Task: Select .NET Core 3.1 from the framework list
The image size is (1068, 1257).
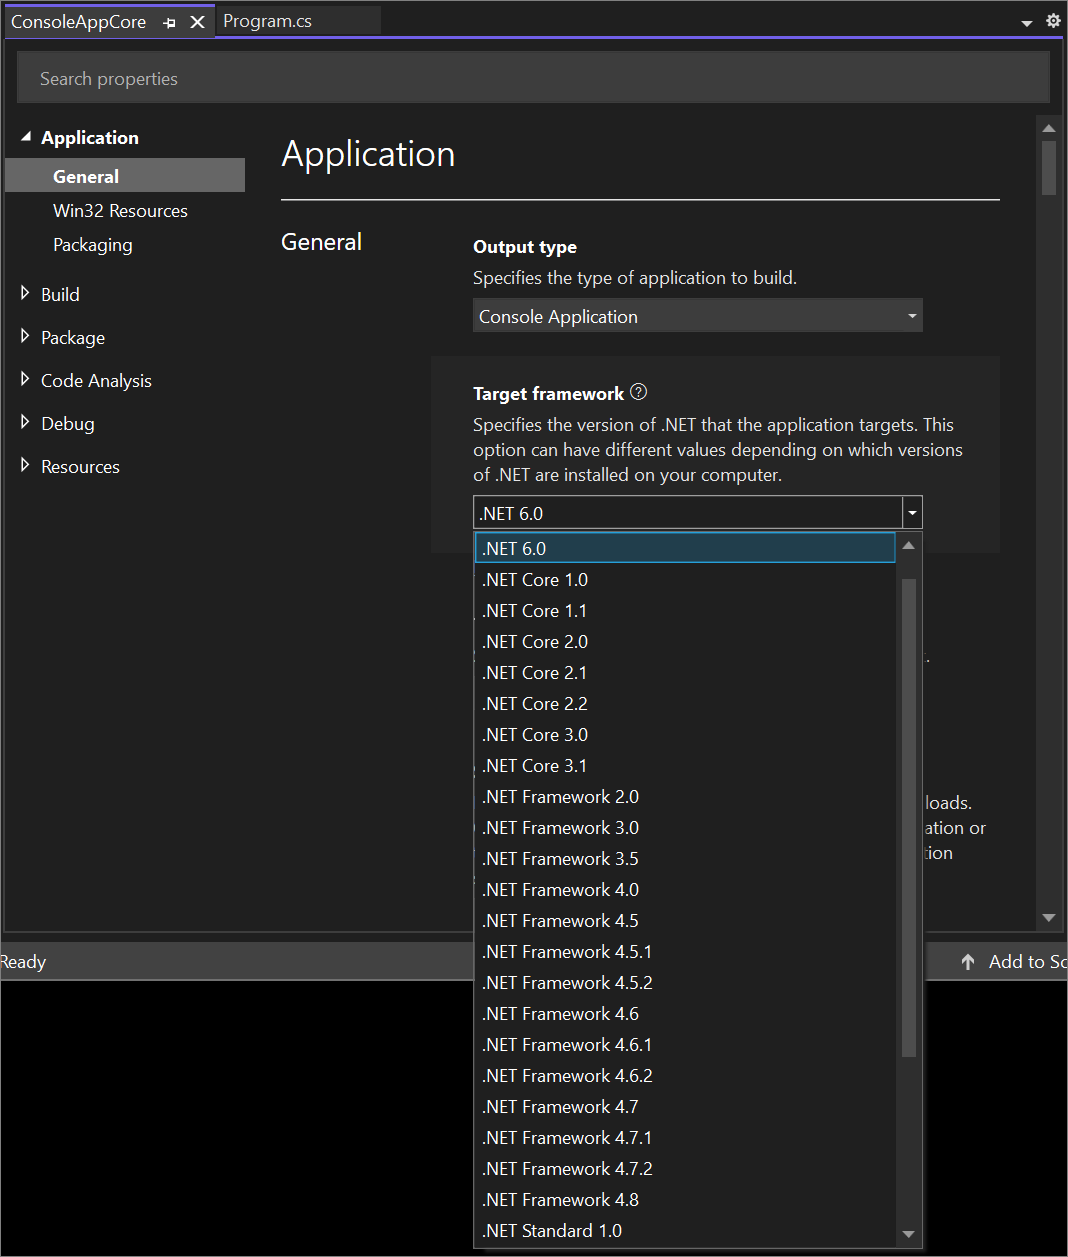Action: (x=534, y=765)
